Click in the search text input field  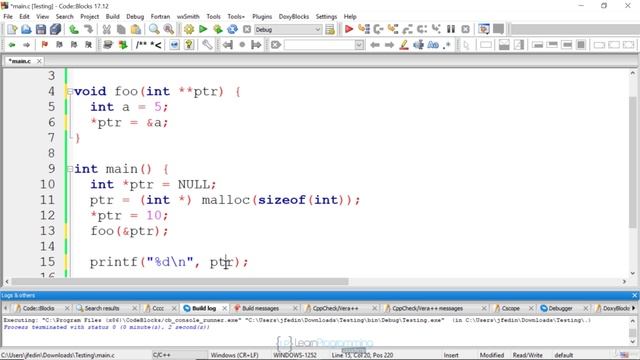point(320,45)
